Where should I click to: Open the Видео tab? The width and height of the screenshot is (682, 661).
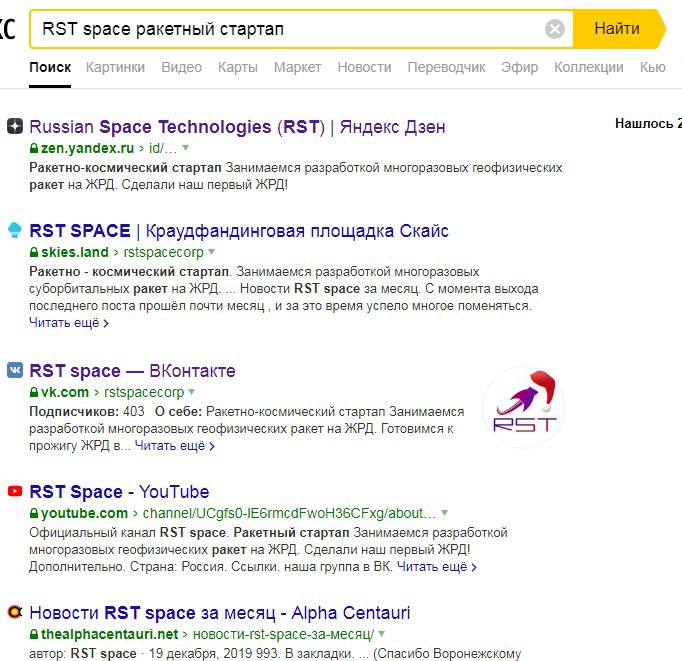coord(181,67)
